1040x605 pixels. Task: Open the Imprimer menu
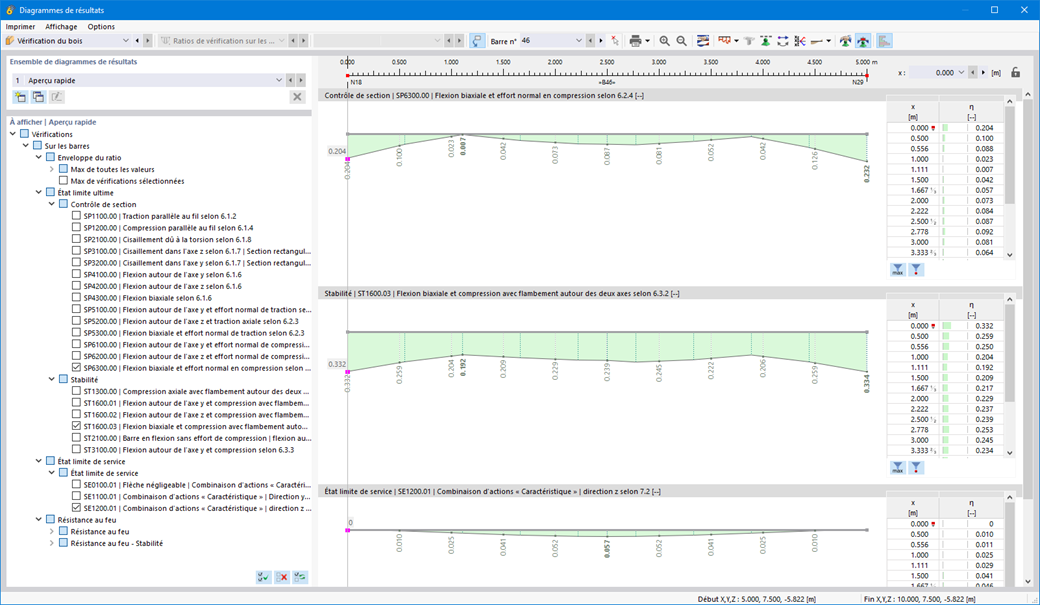[21, 27]
